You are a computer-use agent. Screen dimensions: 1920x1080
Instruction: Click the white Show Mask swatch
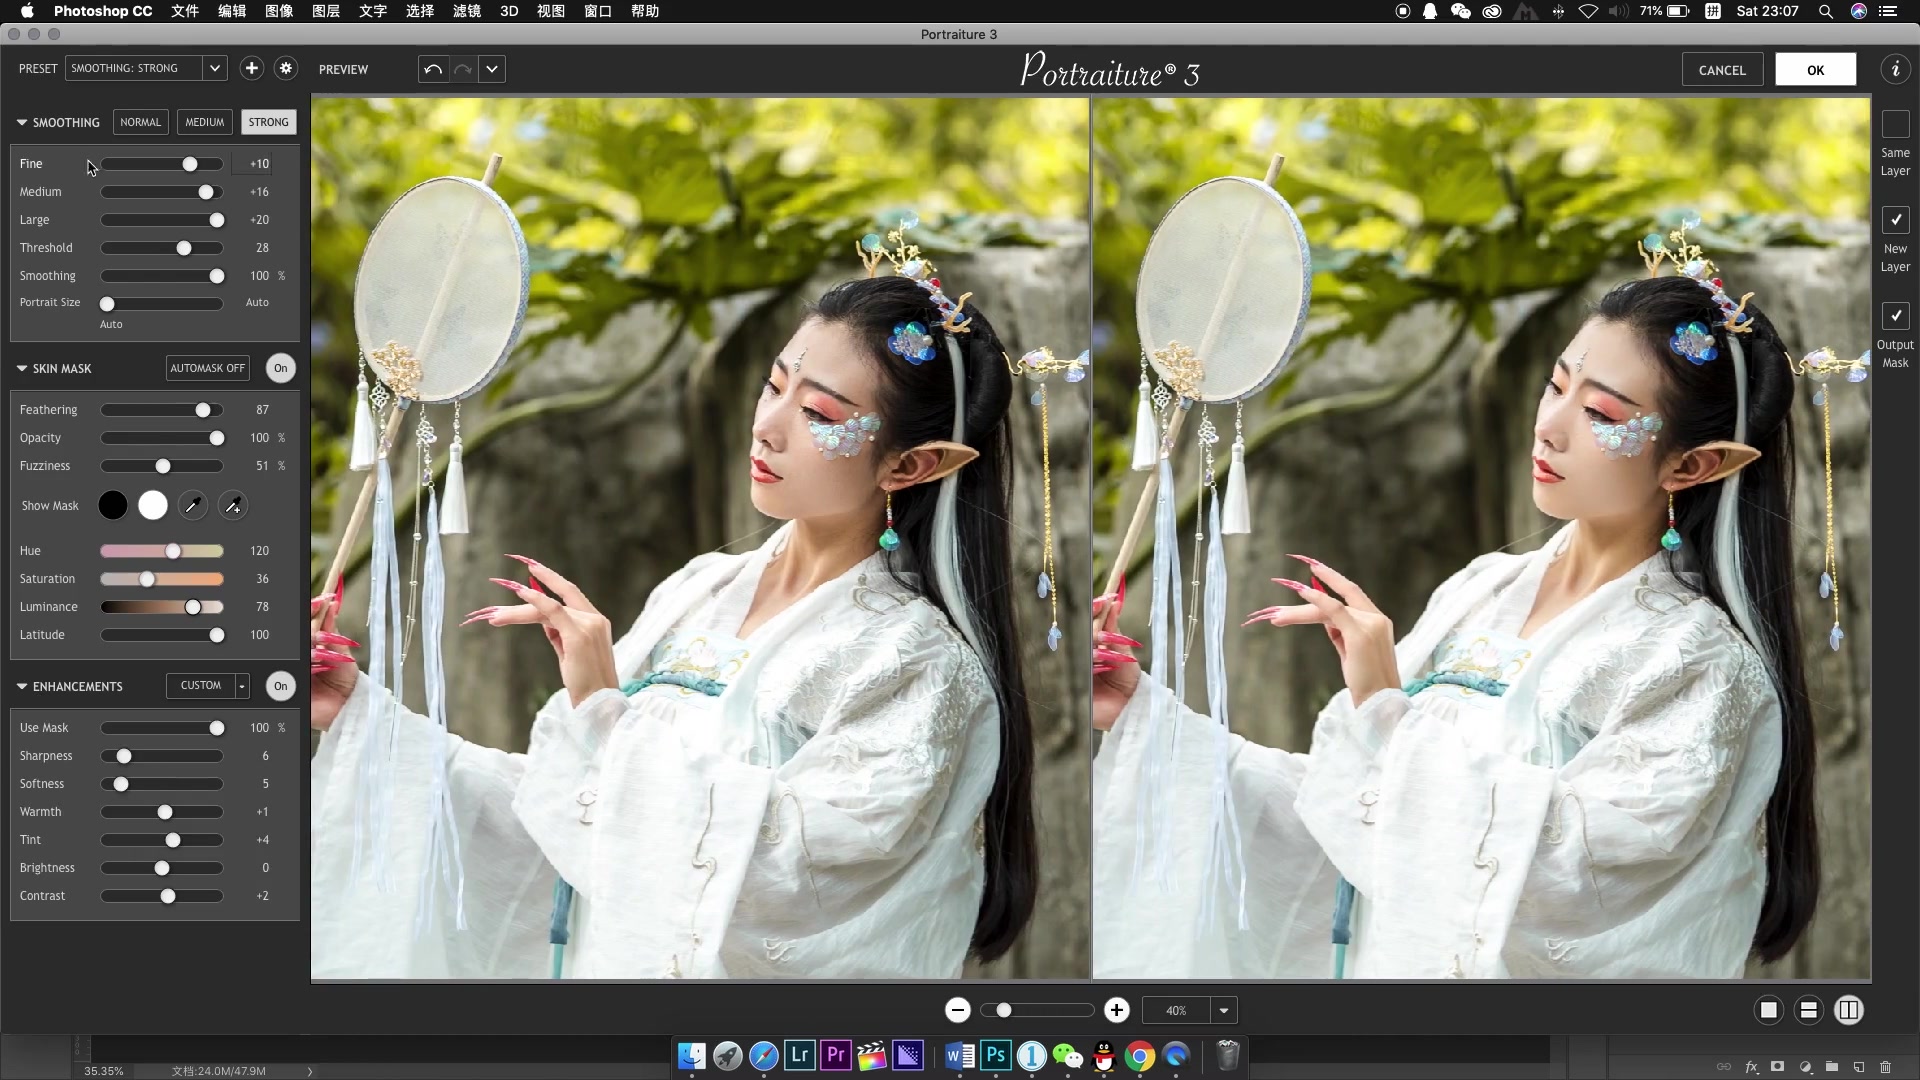click(152, 506)
